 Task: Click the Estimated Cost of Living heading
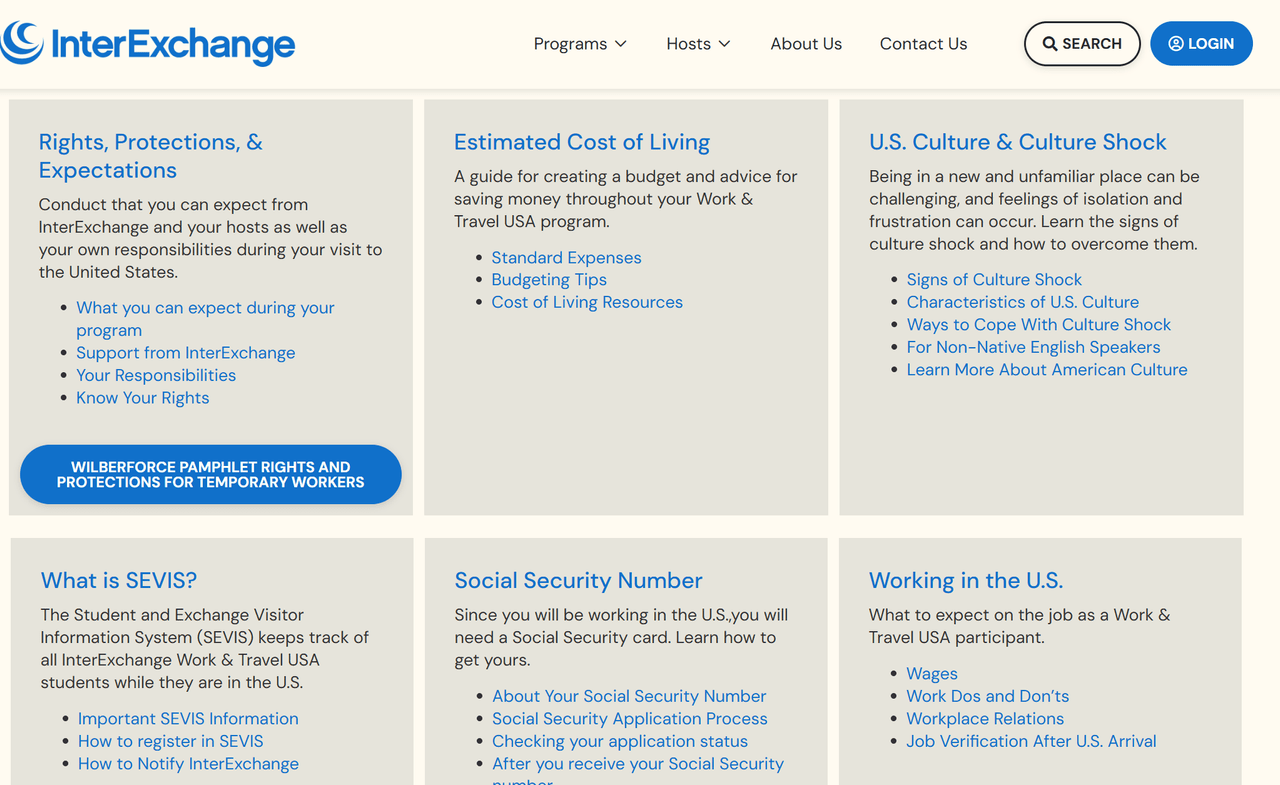coord(582,142)
